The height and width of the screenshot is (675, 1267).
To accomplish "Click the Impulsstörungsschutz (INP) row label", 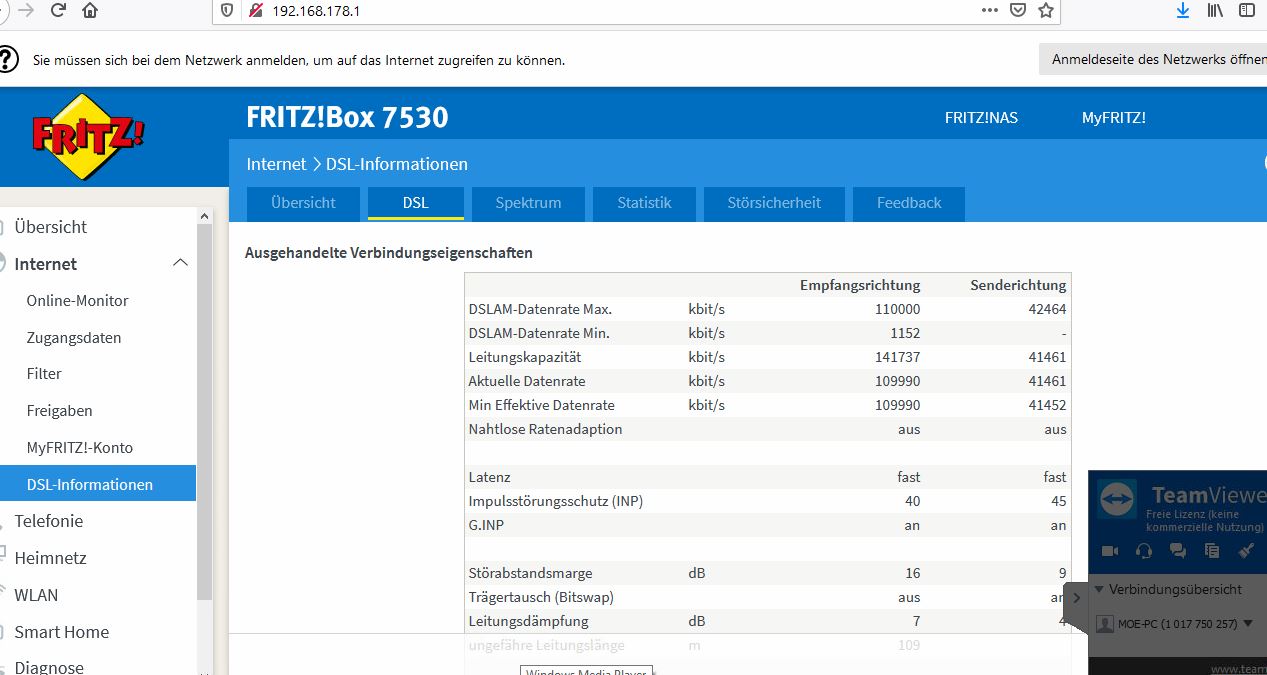I will pos(555,501).
